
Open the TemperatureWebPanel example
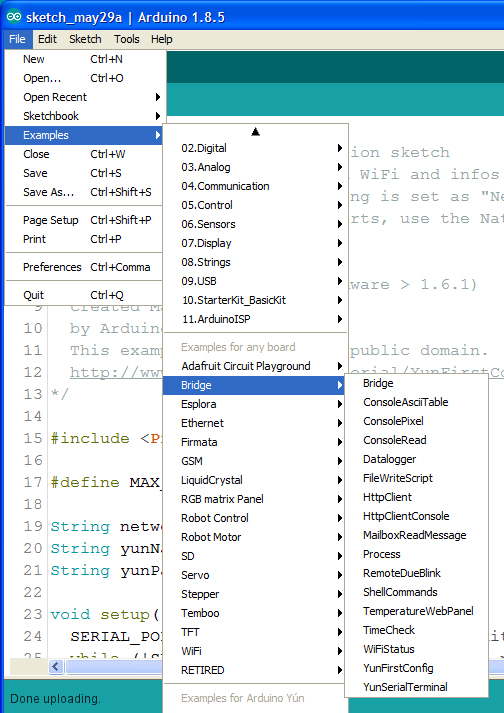(416, 611)
